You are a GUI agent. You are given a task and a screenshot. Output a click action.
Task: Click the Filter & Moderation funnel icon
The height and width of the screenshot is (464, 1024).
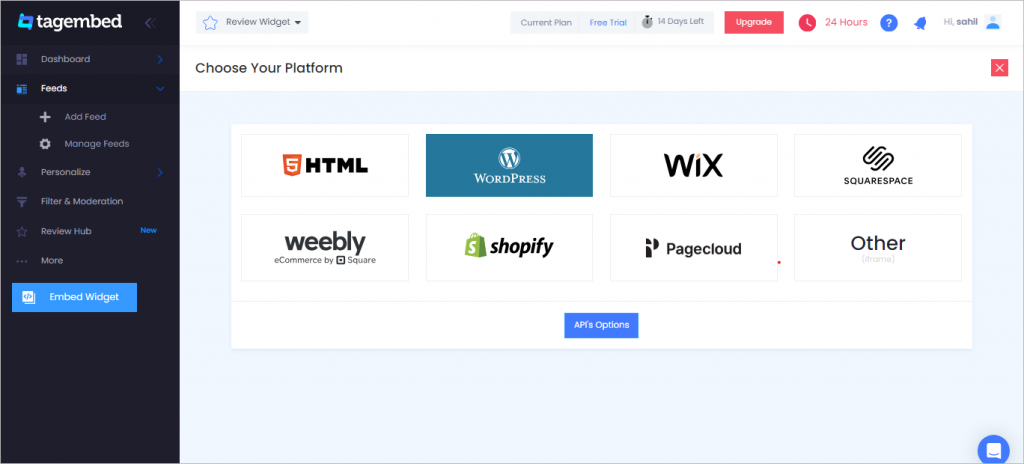click(22, 202)
